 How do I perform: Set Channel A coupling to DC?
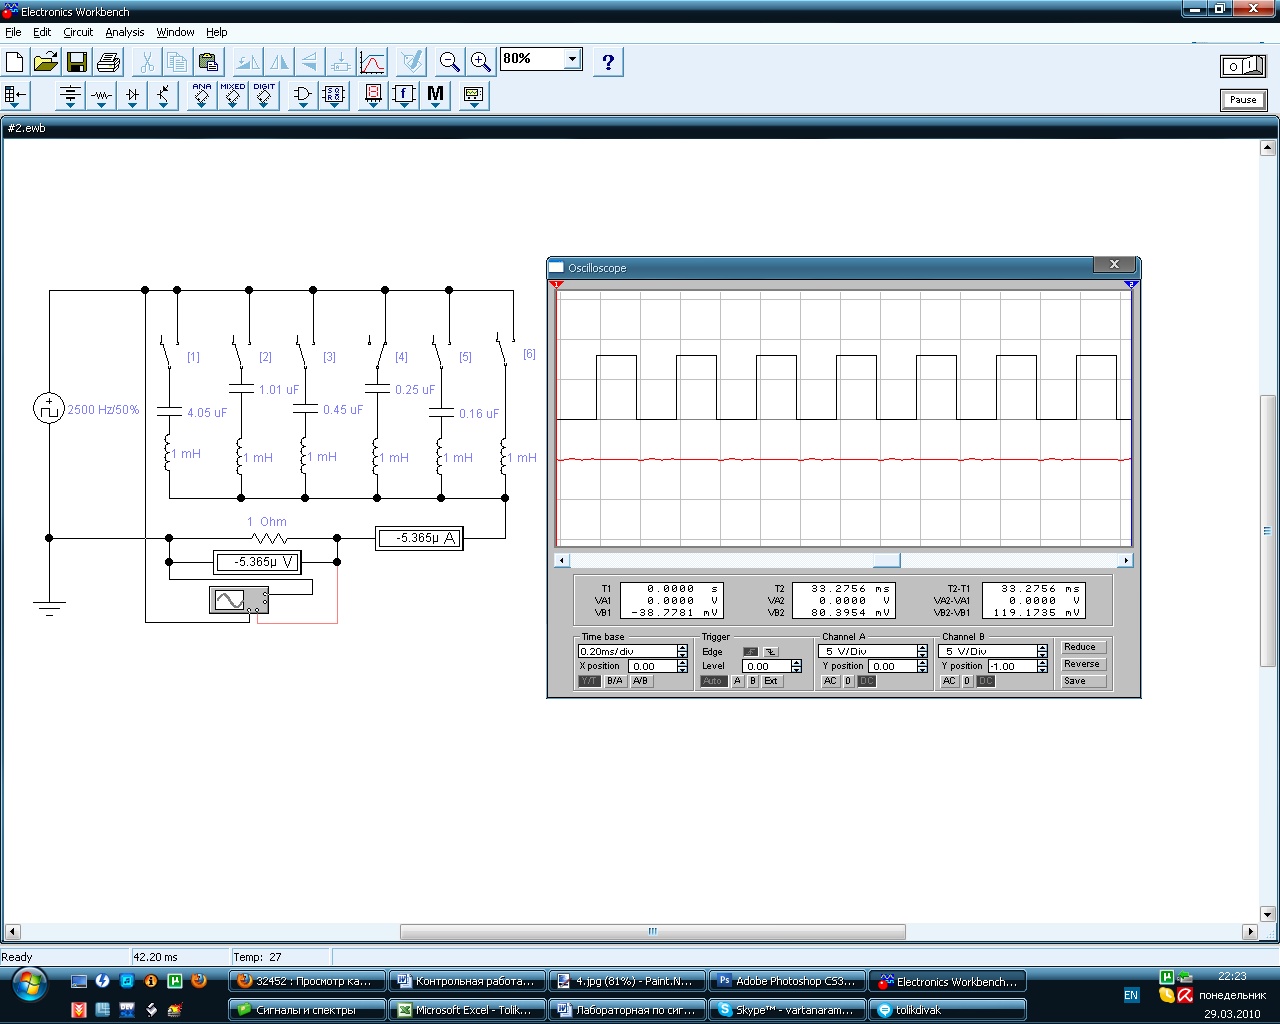(867, 681)
